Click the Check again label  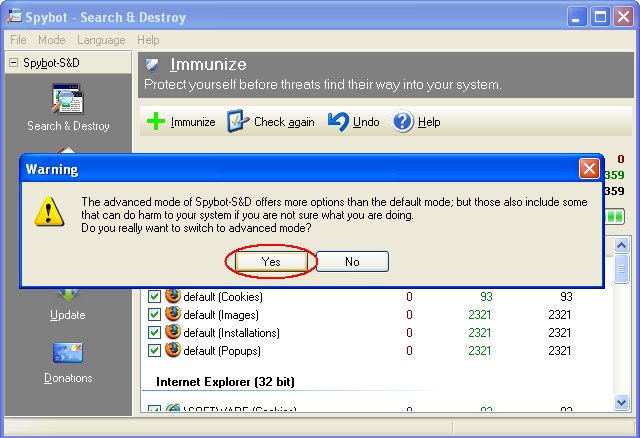284,122
